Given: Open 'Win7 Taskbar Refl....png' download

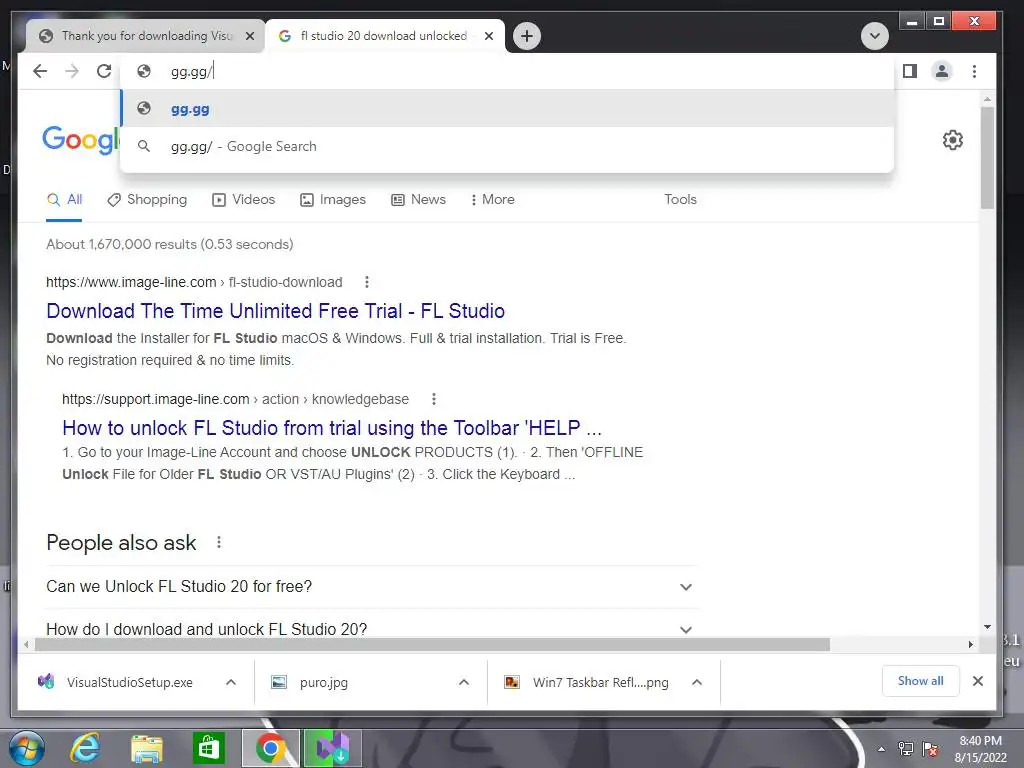Looking at the screenshot, I should click(x=588, y=682).
